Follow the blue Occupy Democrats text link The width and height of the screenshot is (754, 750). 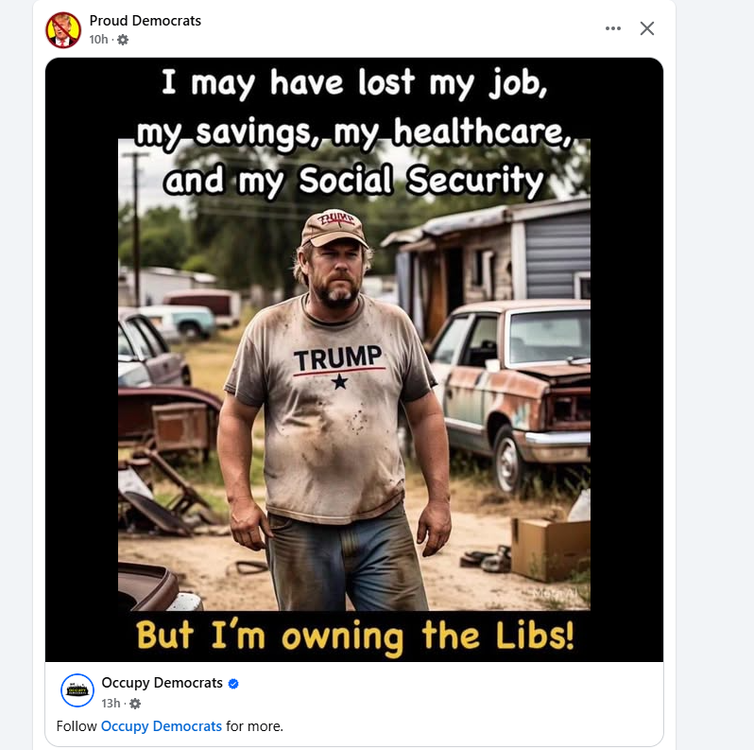pyautogui.click(x=161, y=726)
